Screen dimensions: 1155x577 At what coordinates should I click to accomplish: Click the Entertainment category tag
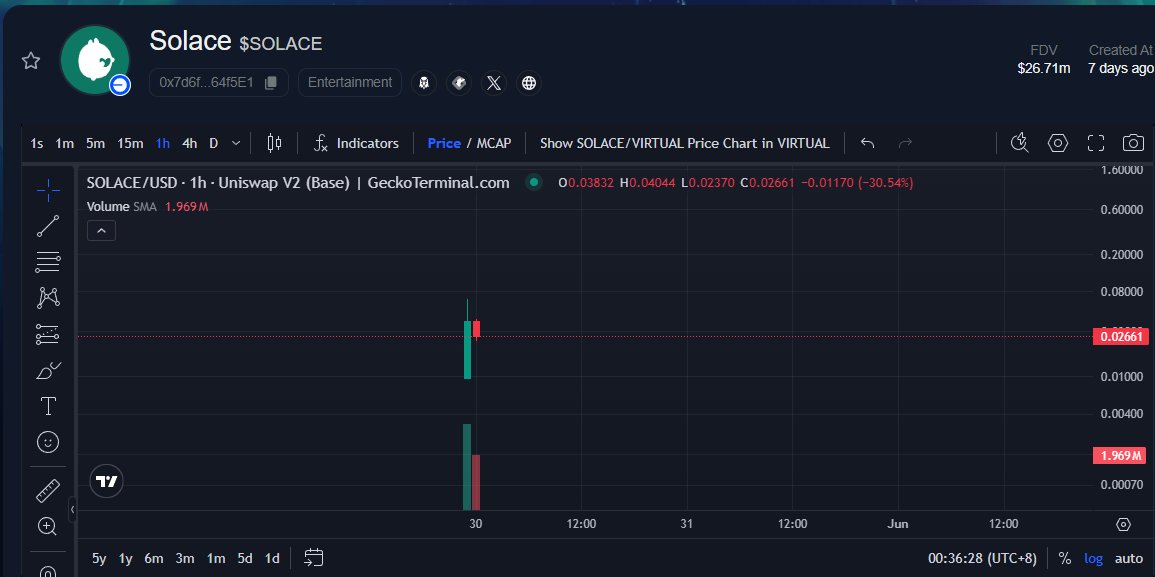pyautogui.click(x=350, y=83)
